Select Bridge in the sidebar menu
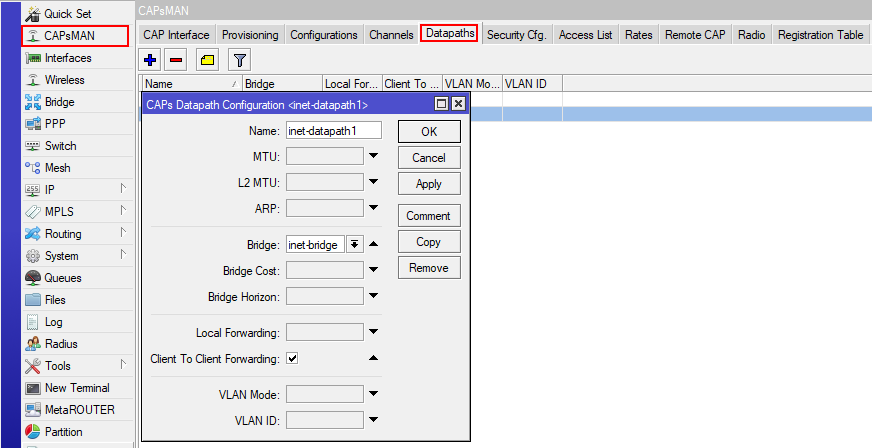Viewport: 872px width, 448px height. [x=59, y=102]
